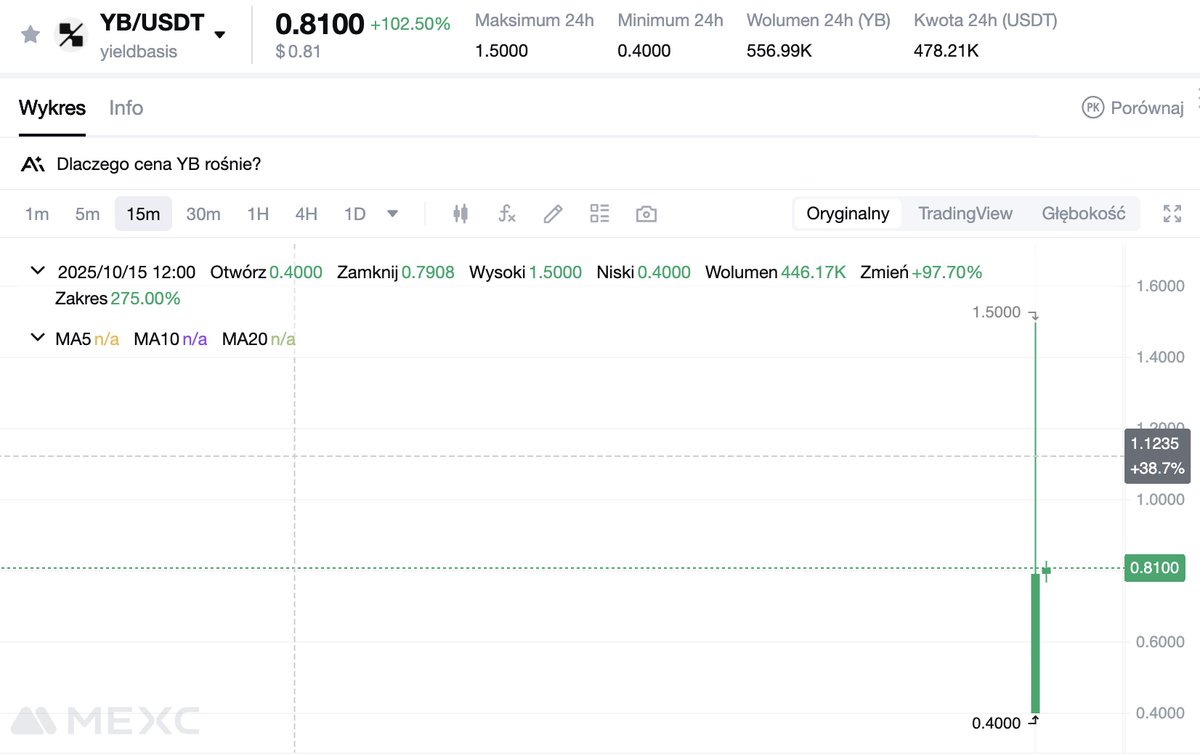Viewport: 1200px width, 754px height.
Task: Click the 0.8100 current price tag
Action: [1154, 568]
